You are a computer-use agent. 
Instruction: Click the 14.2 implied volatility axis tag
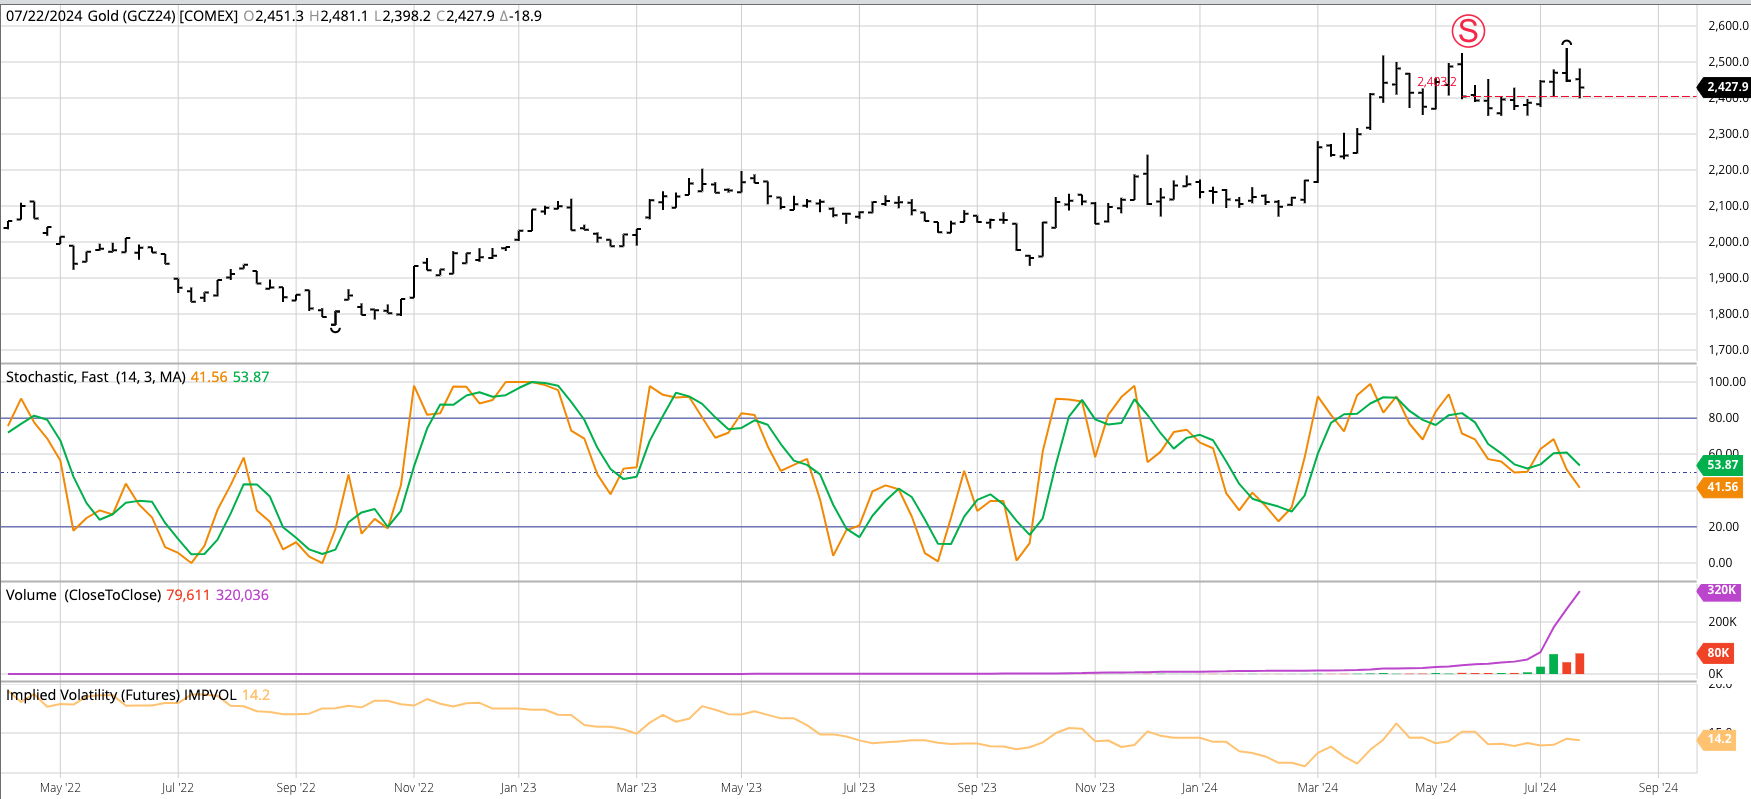[x=1719, y=739]
